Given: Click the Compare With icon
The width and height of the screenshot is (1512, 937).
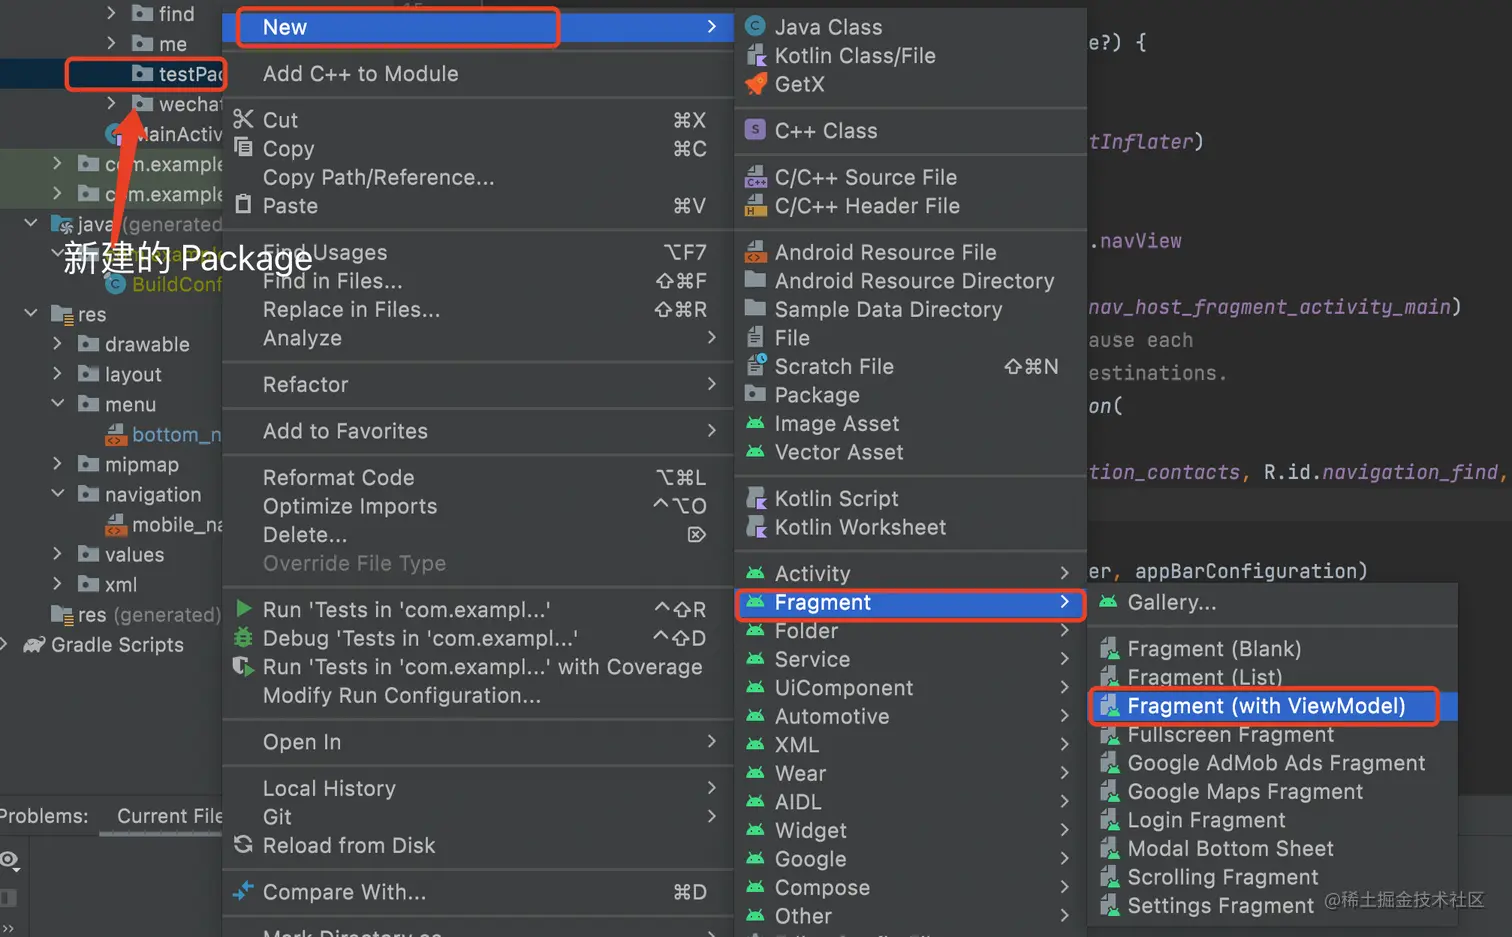Looking at the screenshot, I should [x=243, y=892].
